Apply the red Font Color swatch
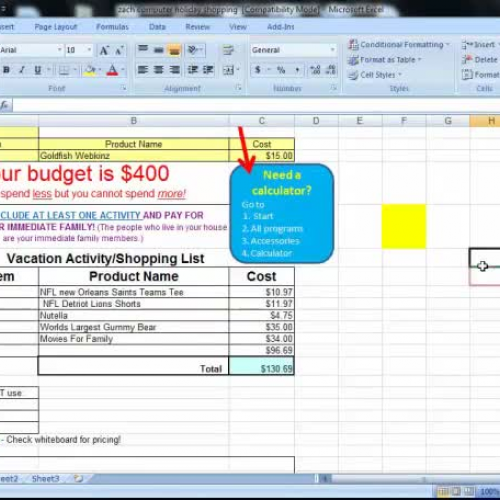 [112, 70]
